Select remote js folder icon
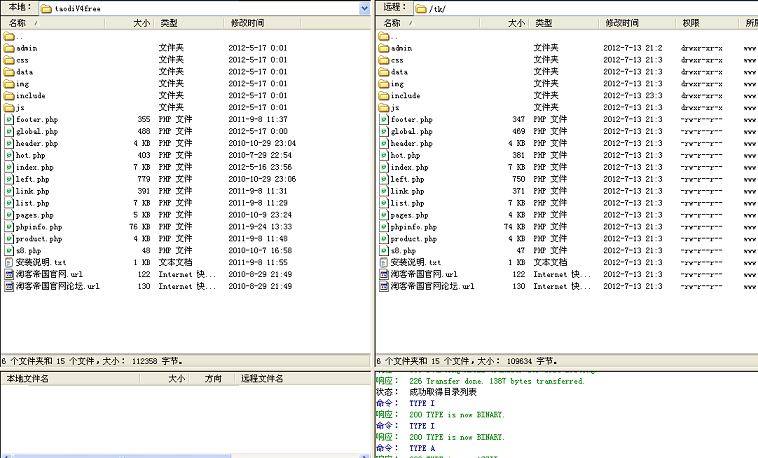Screen dimensions: 758x458 (x=383, y=107)
